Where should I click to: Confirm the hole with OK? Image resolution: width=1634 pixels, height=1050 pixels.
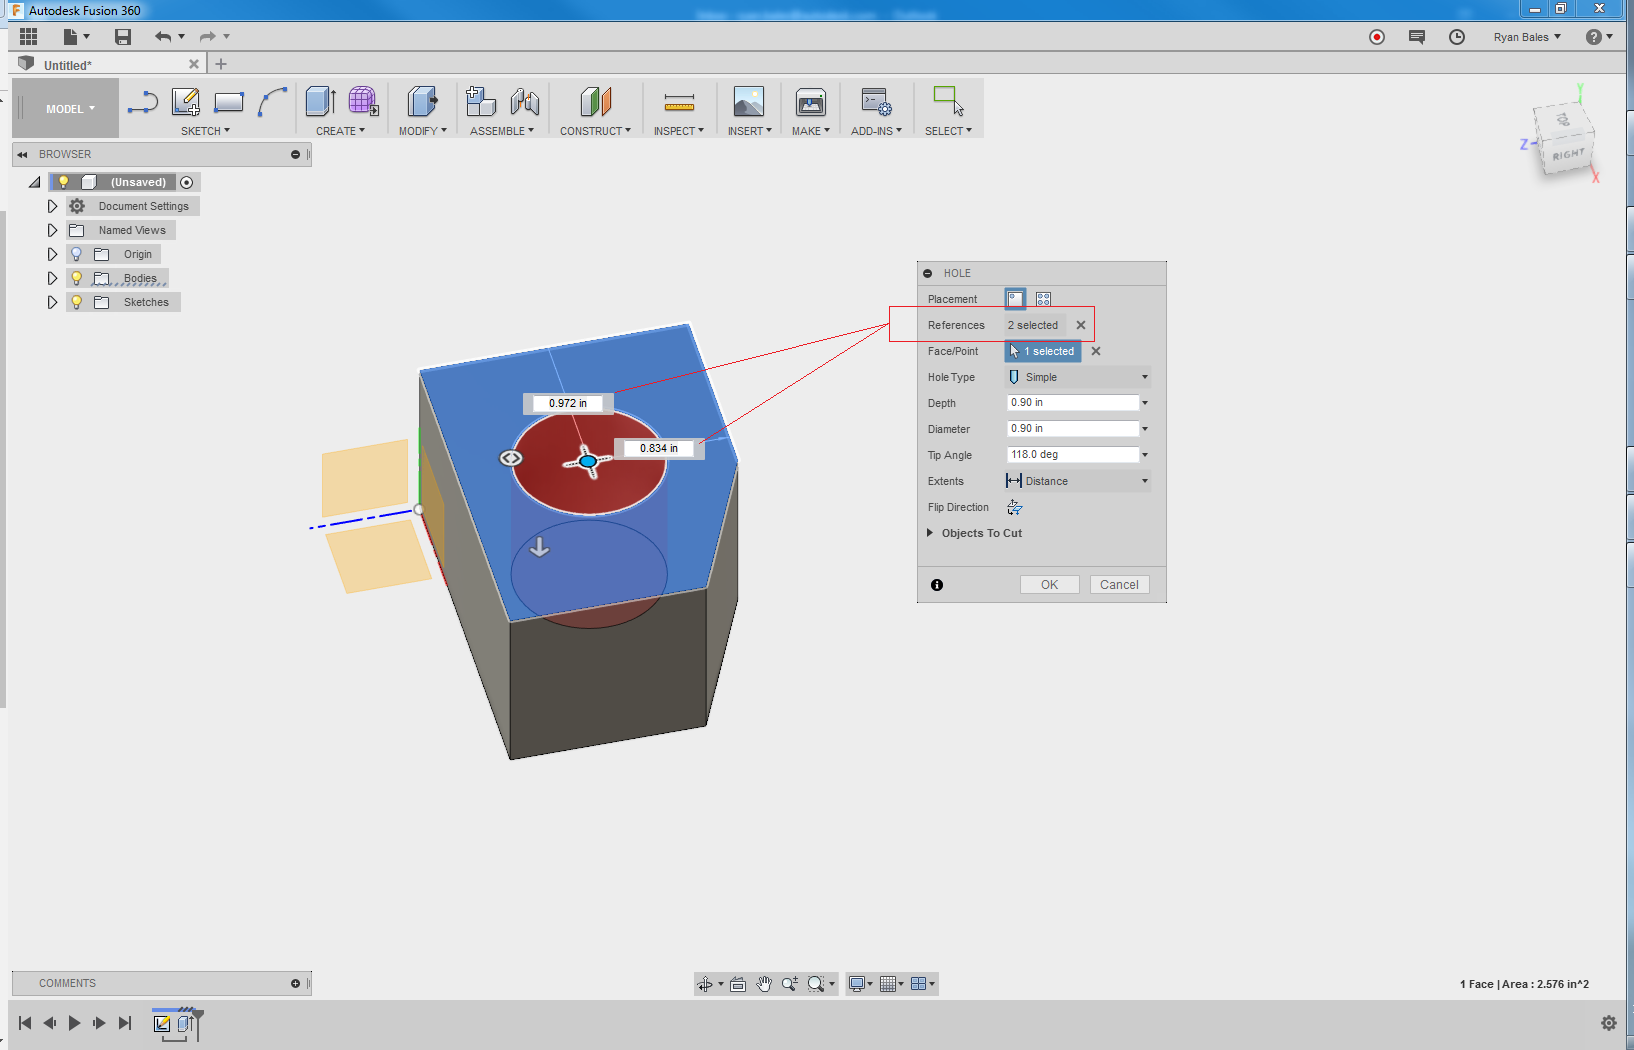[x=1049, y=584]
